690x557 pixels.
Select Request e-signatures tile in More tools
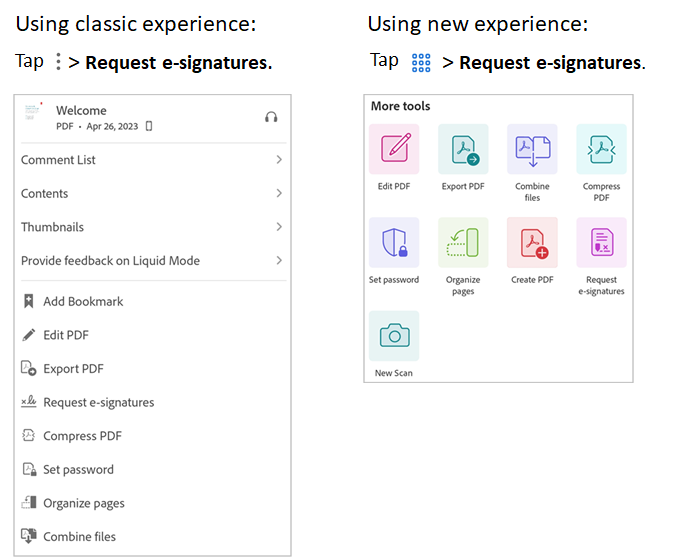coord(601,242)
